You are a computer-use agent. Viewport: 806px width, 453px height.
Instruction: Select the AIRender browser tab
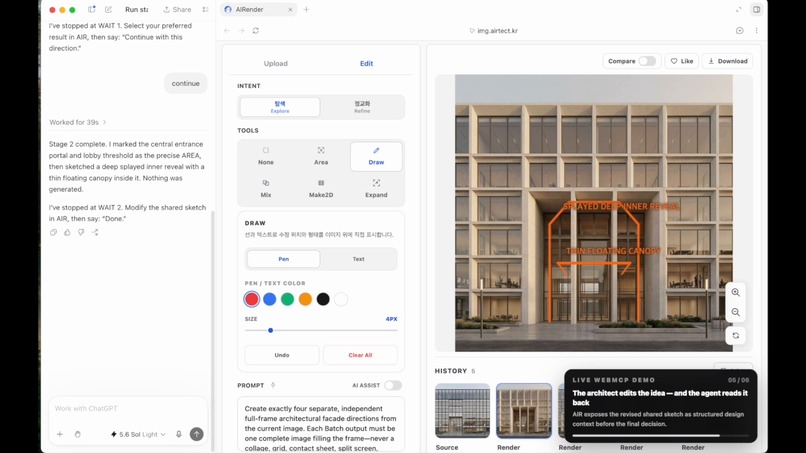(x=259, y=9)
